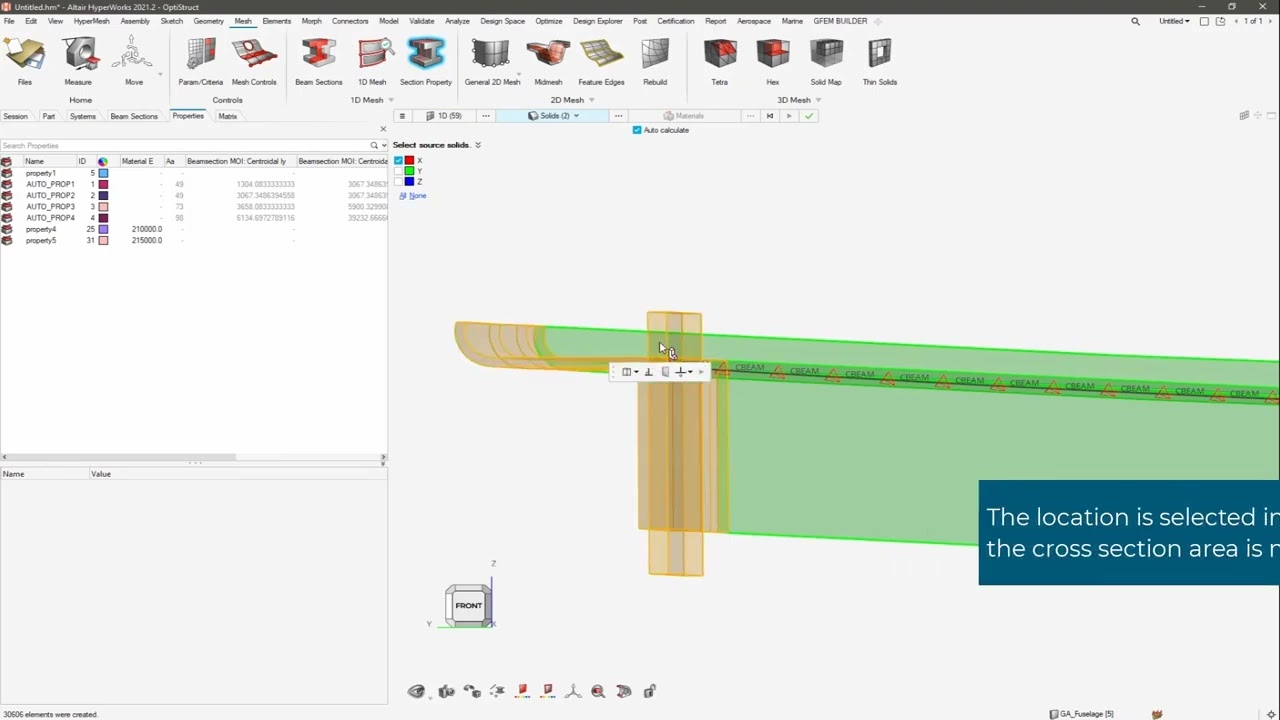Open the 2D Mesh group dropdown arrow
1280x720 pixels.
click(x=591, y=100)
